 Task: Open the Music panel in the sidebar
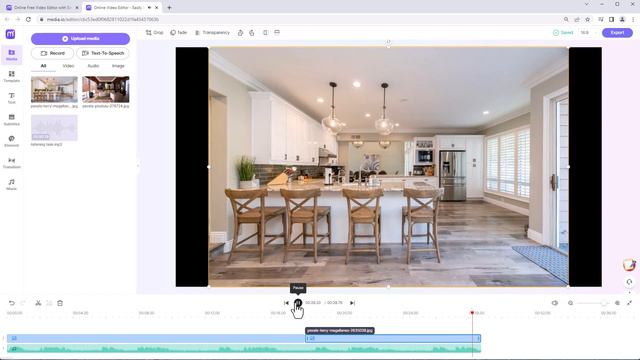coord(11,184)
